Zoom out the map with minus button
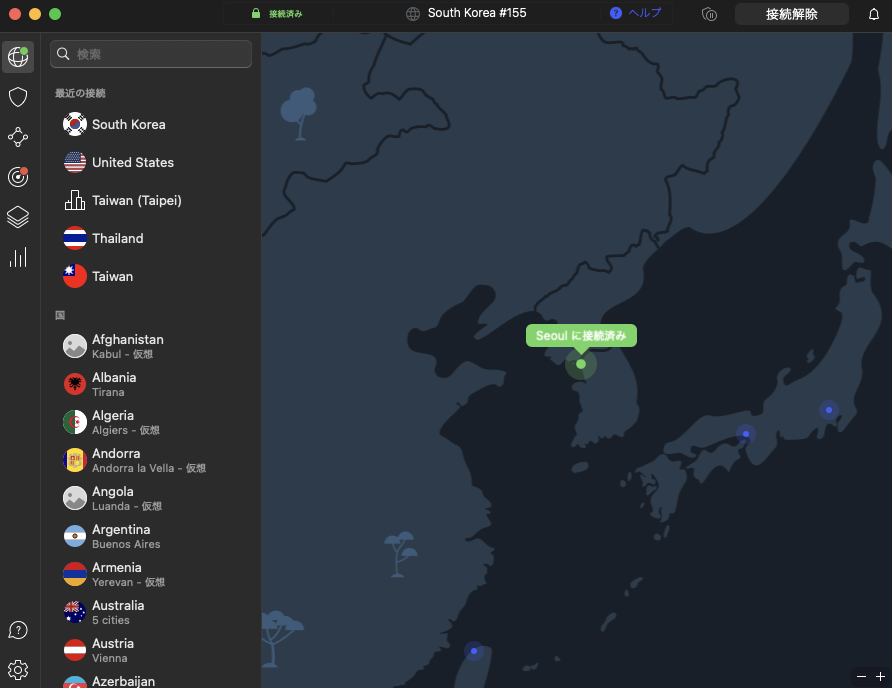 (861, 677)
